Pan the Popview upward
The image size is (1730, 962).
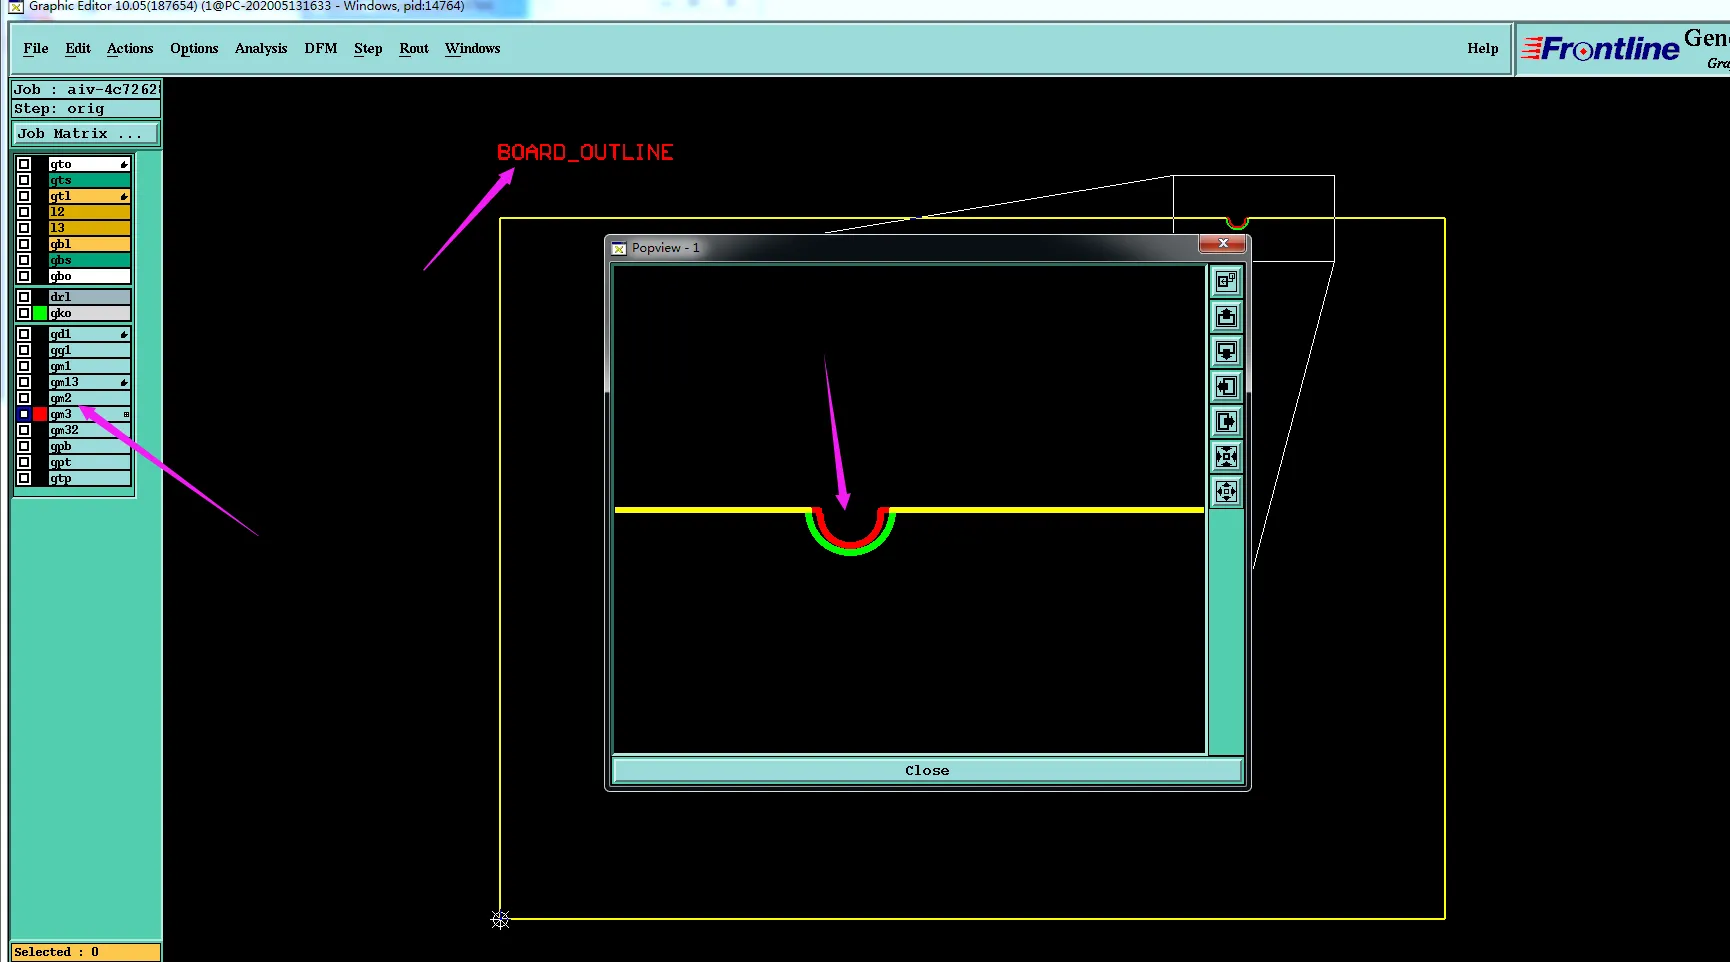(1226, 317)
